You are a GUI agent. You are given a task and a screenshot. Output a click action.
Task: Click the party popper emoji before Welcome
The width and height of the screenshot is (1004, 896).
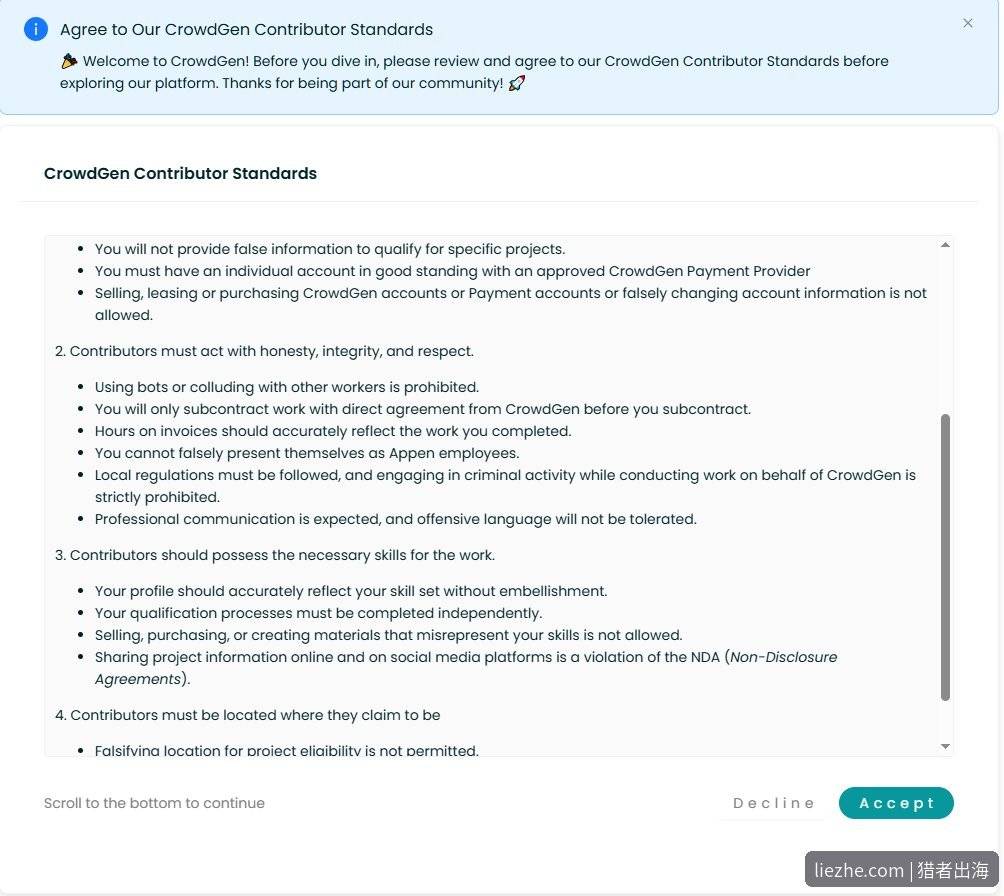(x=69, y=61)
